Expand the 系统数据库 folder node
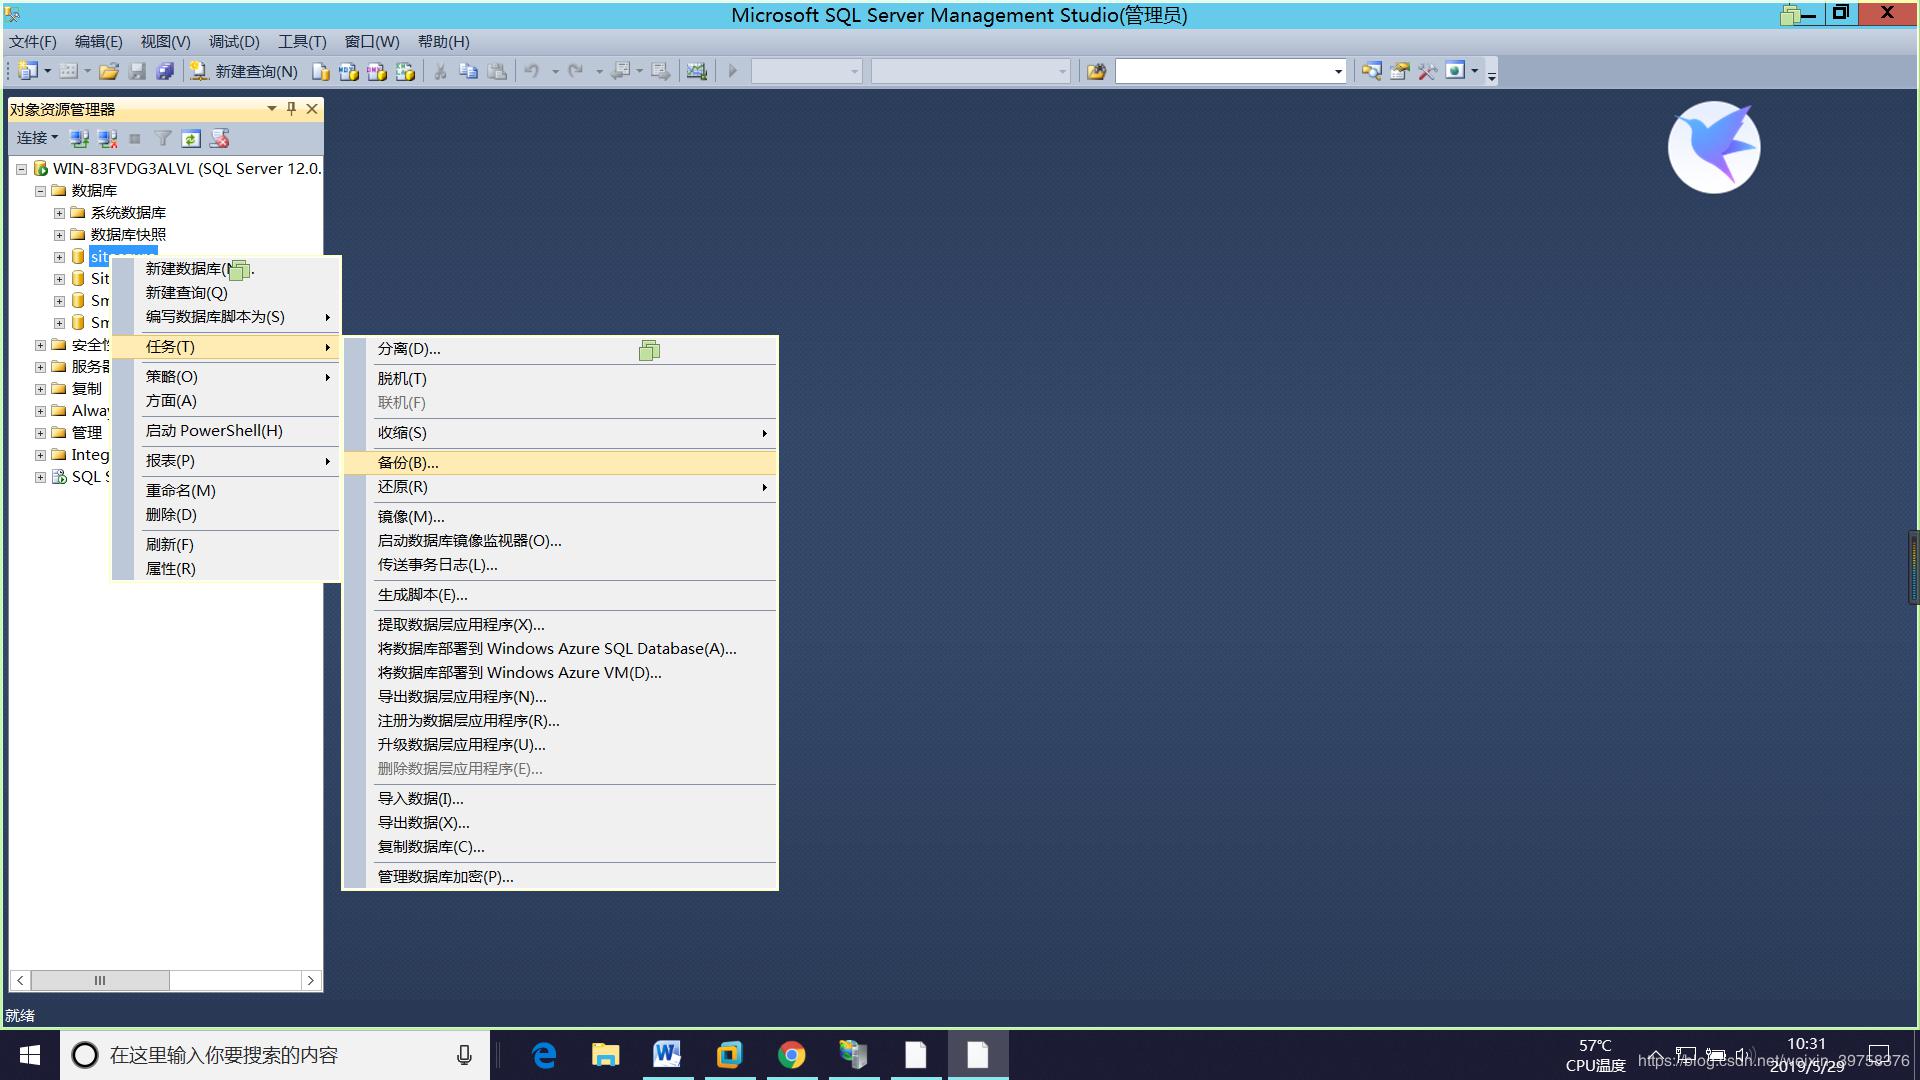Screen dimensions: 1920x1080 [x=59, y=212]
